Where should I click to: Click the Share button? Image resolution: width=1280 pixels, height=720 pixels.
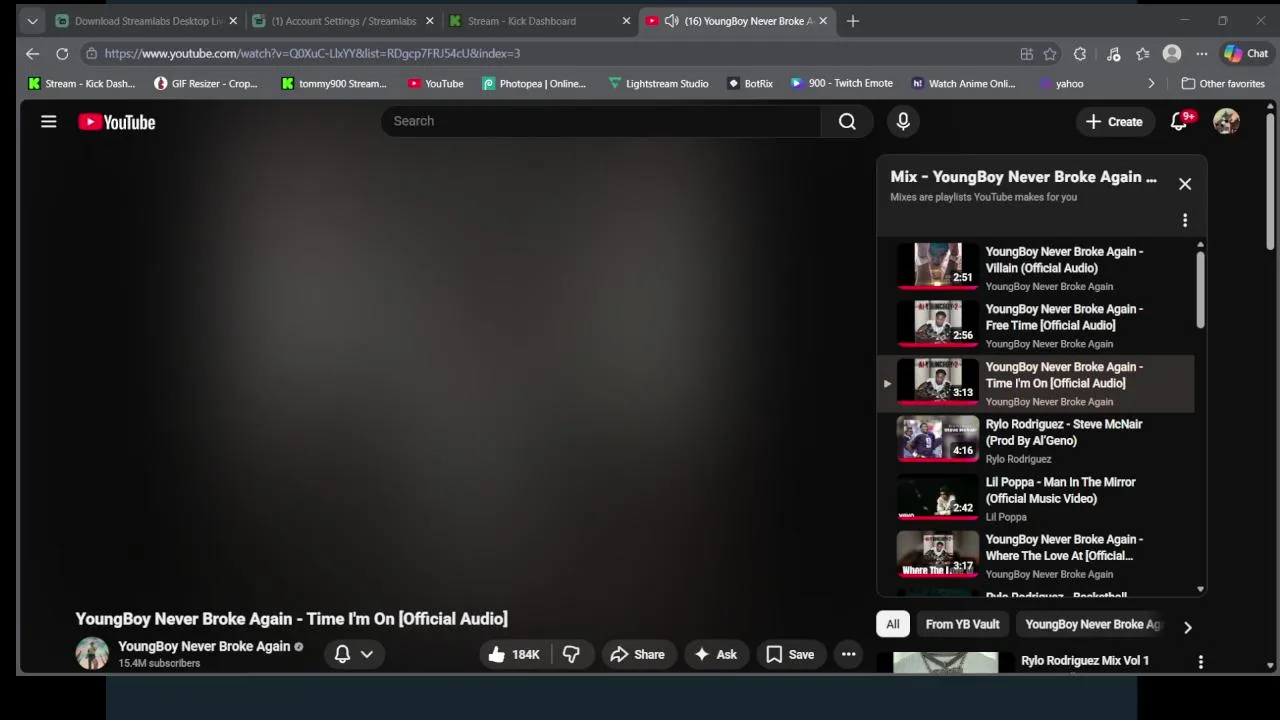637,654
